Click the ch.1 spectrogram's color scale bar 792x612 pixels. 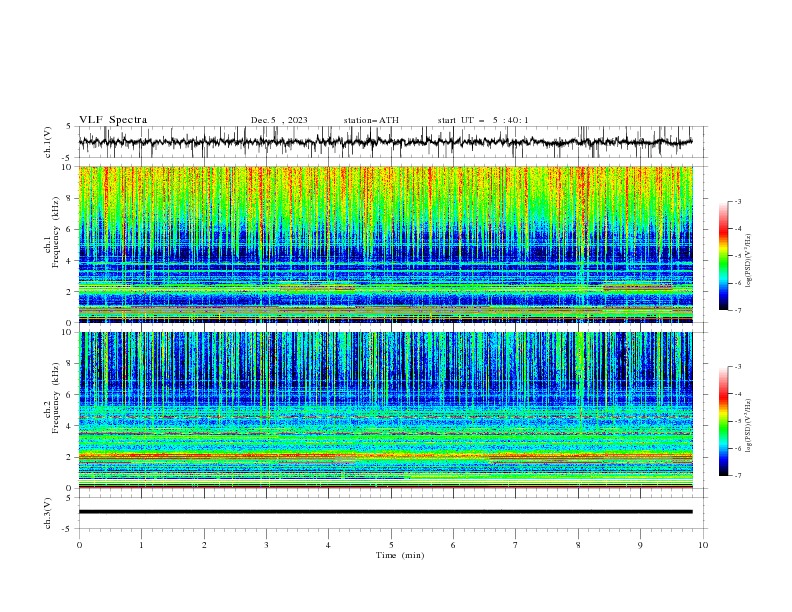pyautogui.click(x=723, y=256)
